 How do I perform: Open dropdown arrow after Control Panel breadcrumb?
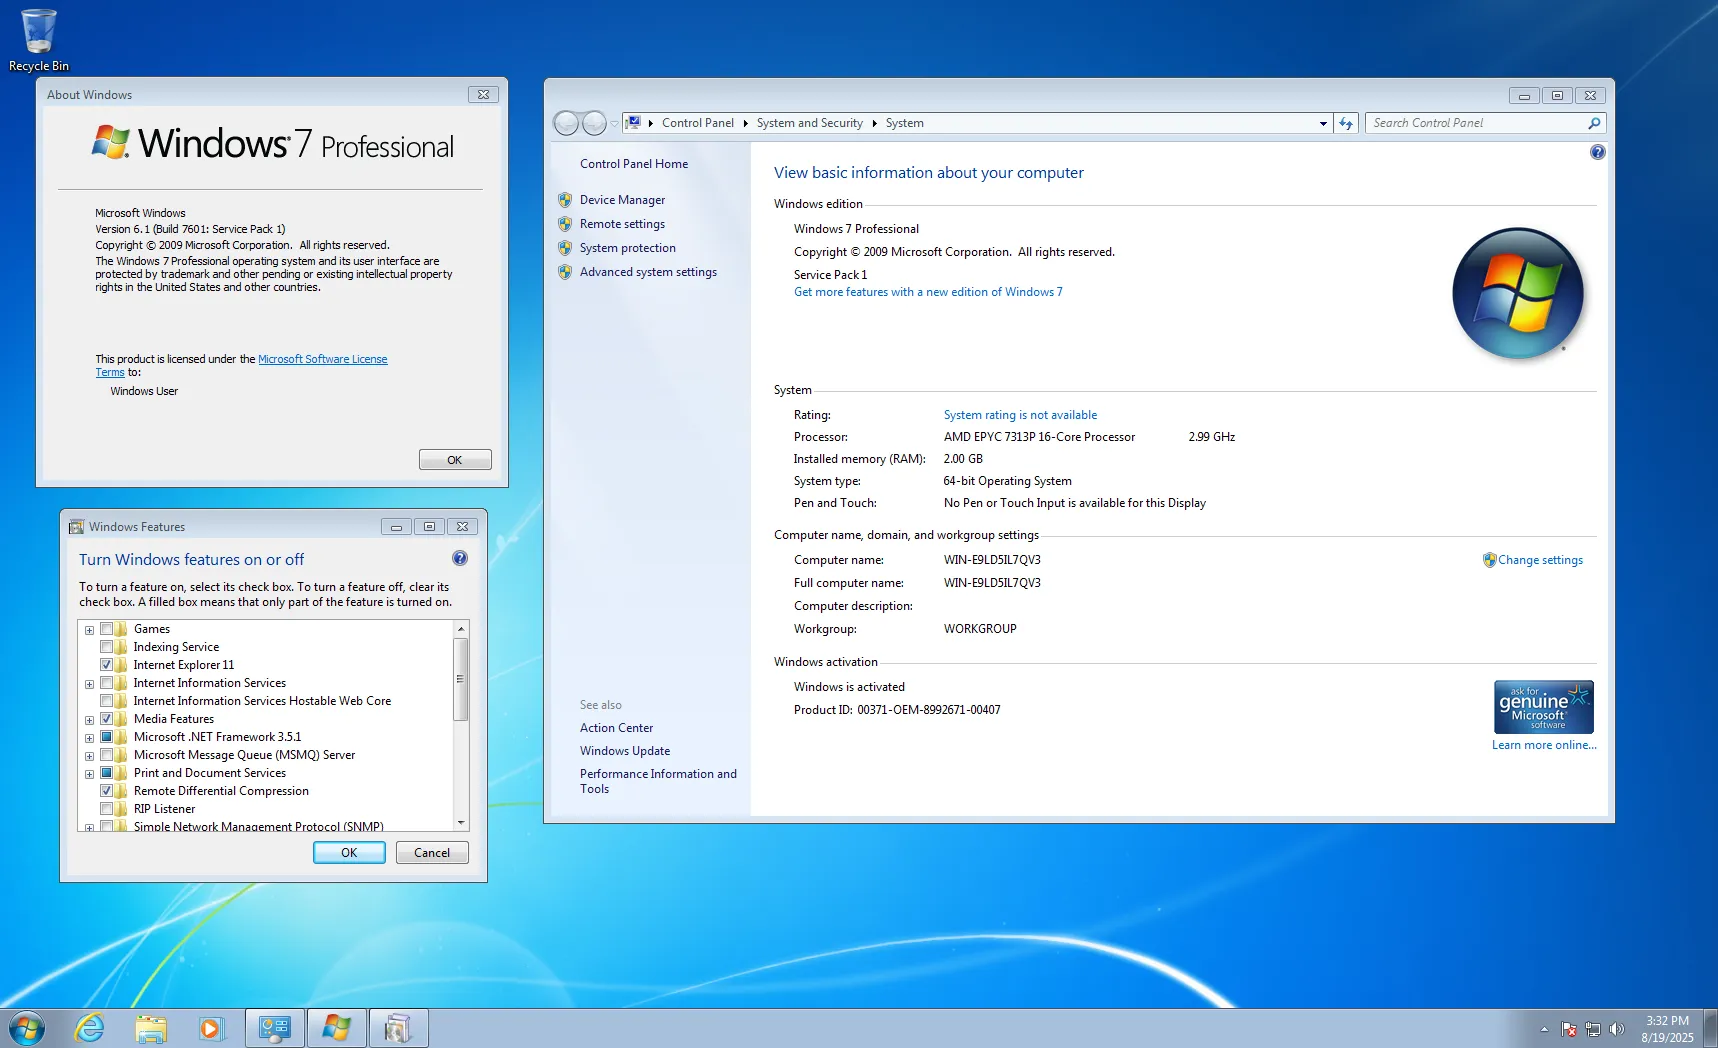tap(745, 123)
